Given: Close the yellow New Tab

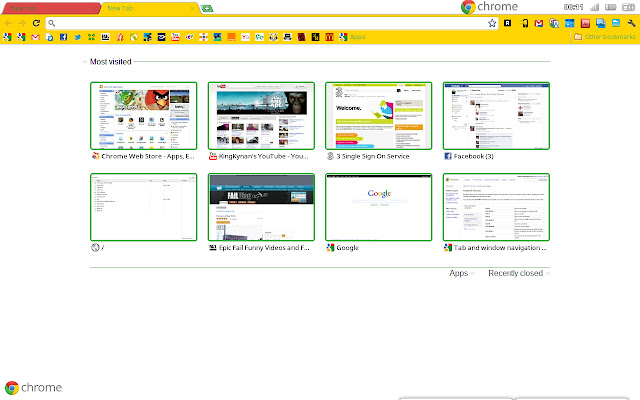Looking at the screenshot, I should point(193,8).
